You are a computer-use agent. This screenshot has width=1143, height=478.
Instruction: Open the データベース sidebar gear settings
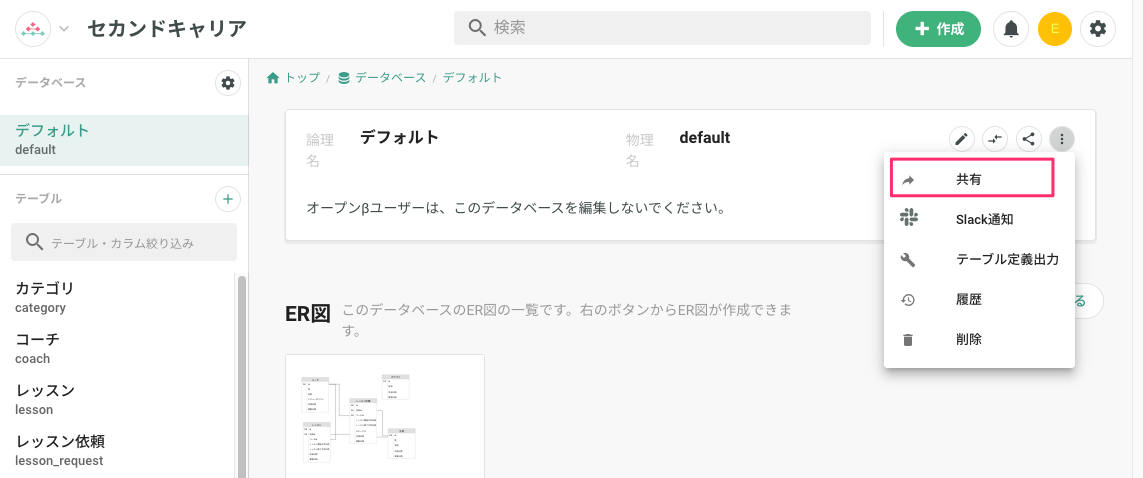pos(228,83)
